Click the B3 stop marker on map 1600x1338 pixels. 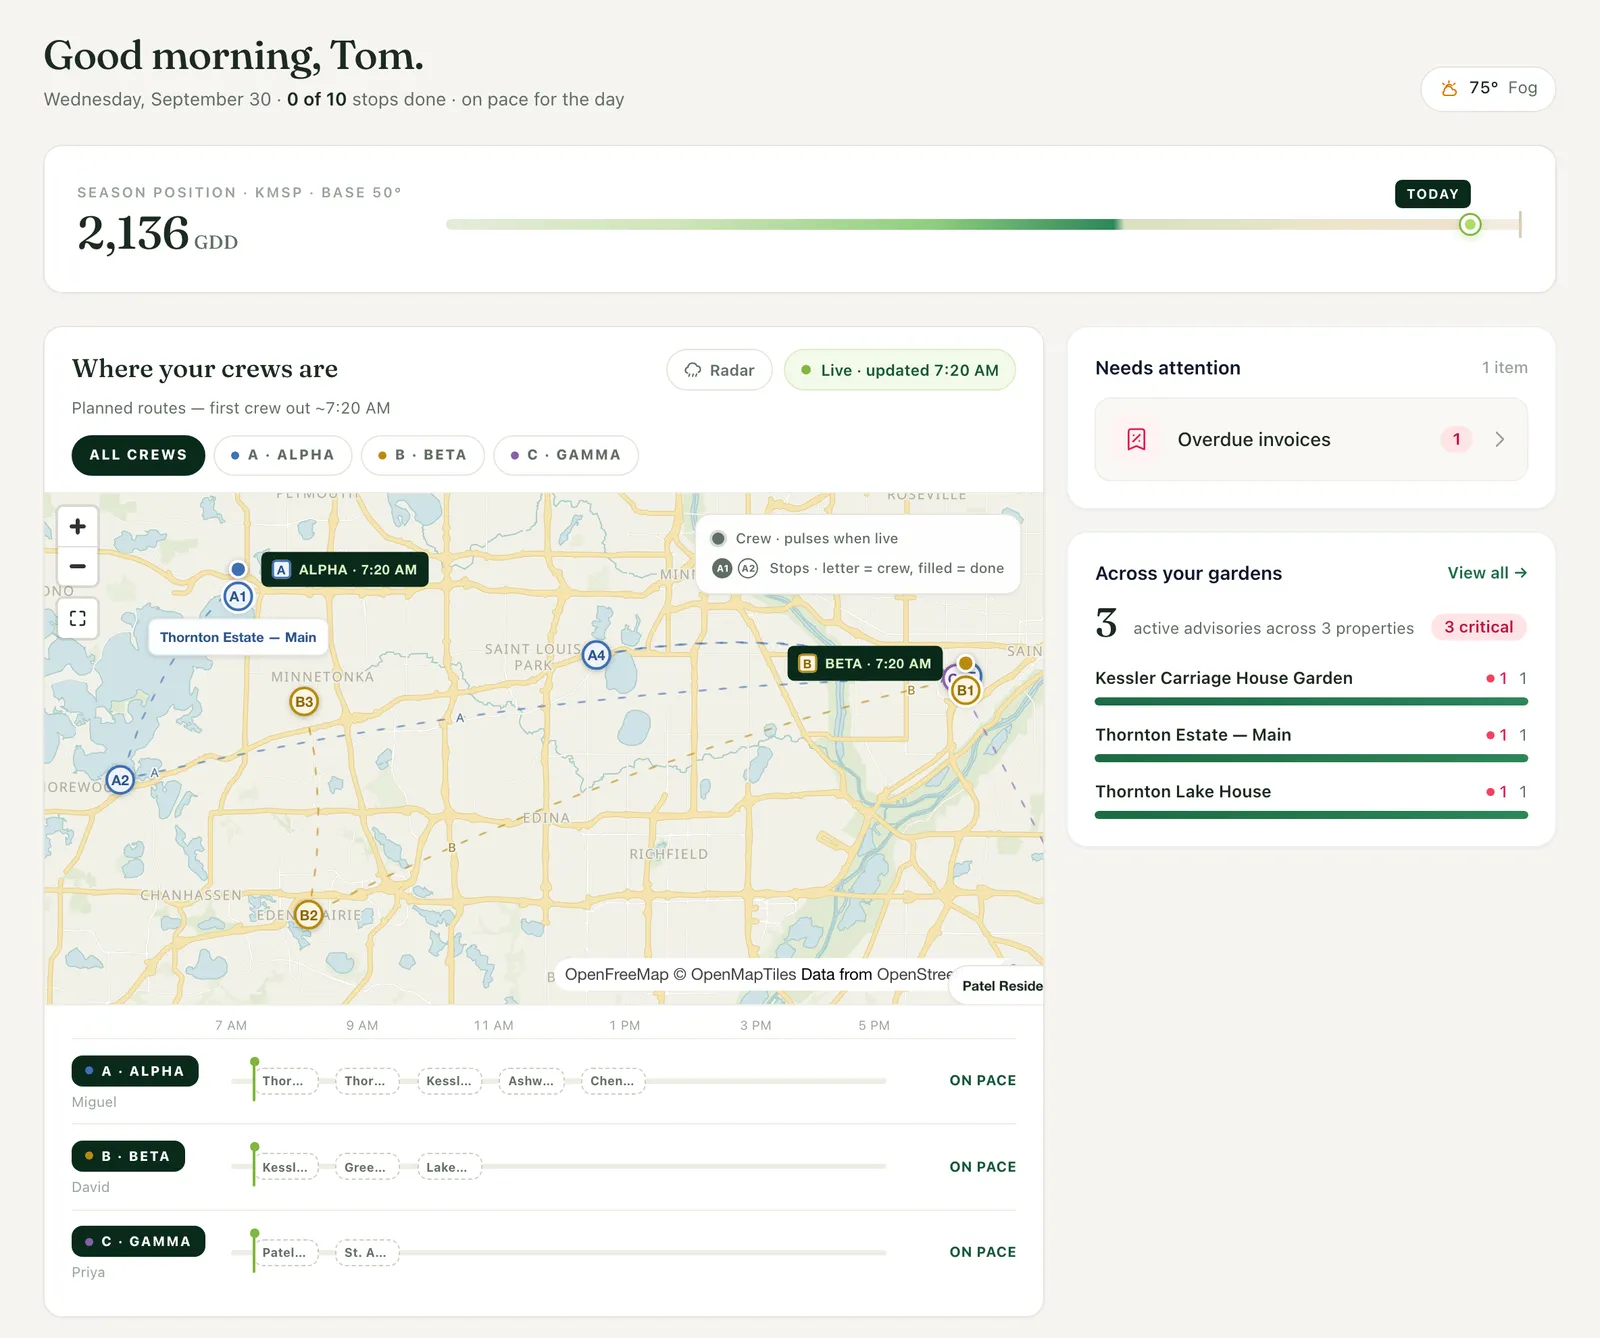pos(304,702)
